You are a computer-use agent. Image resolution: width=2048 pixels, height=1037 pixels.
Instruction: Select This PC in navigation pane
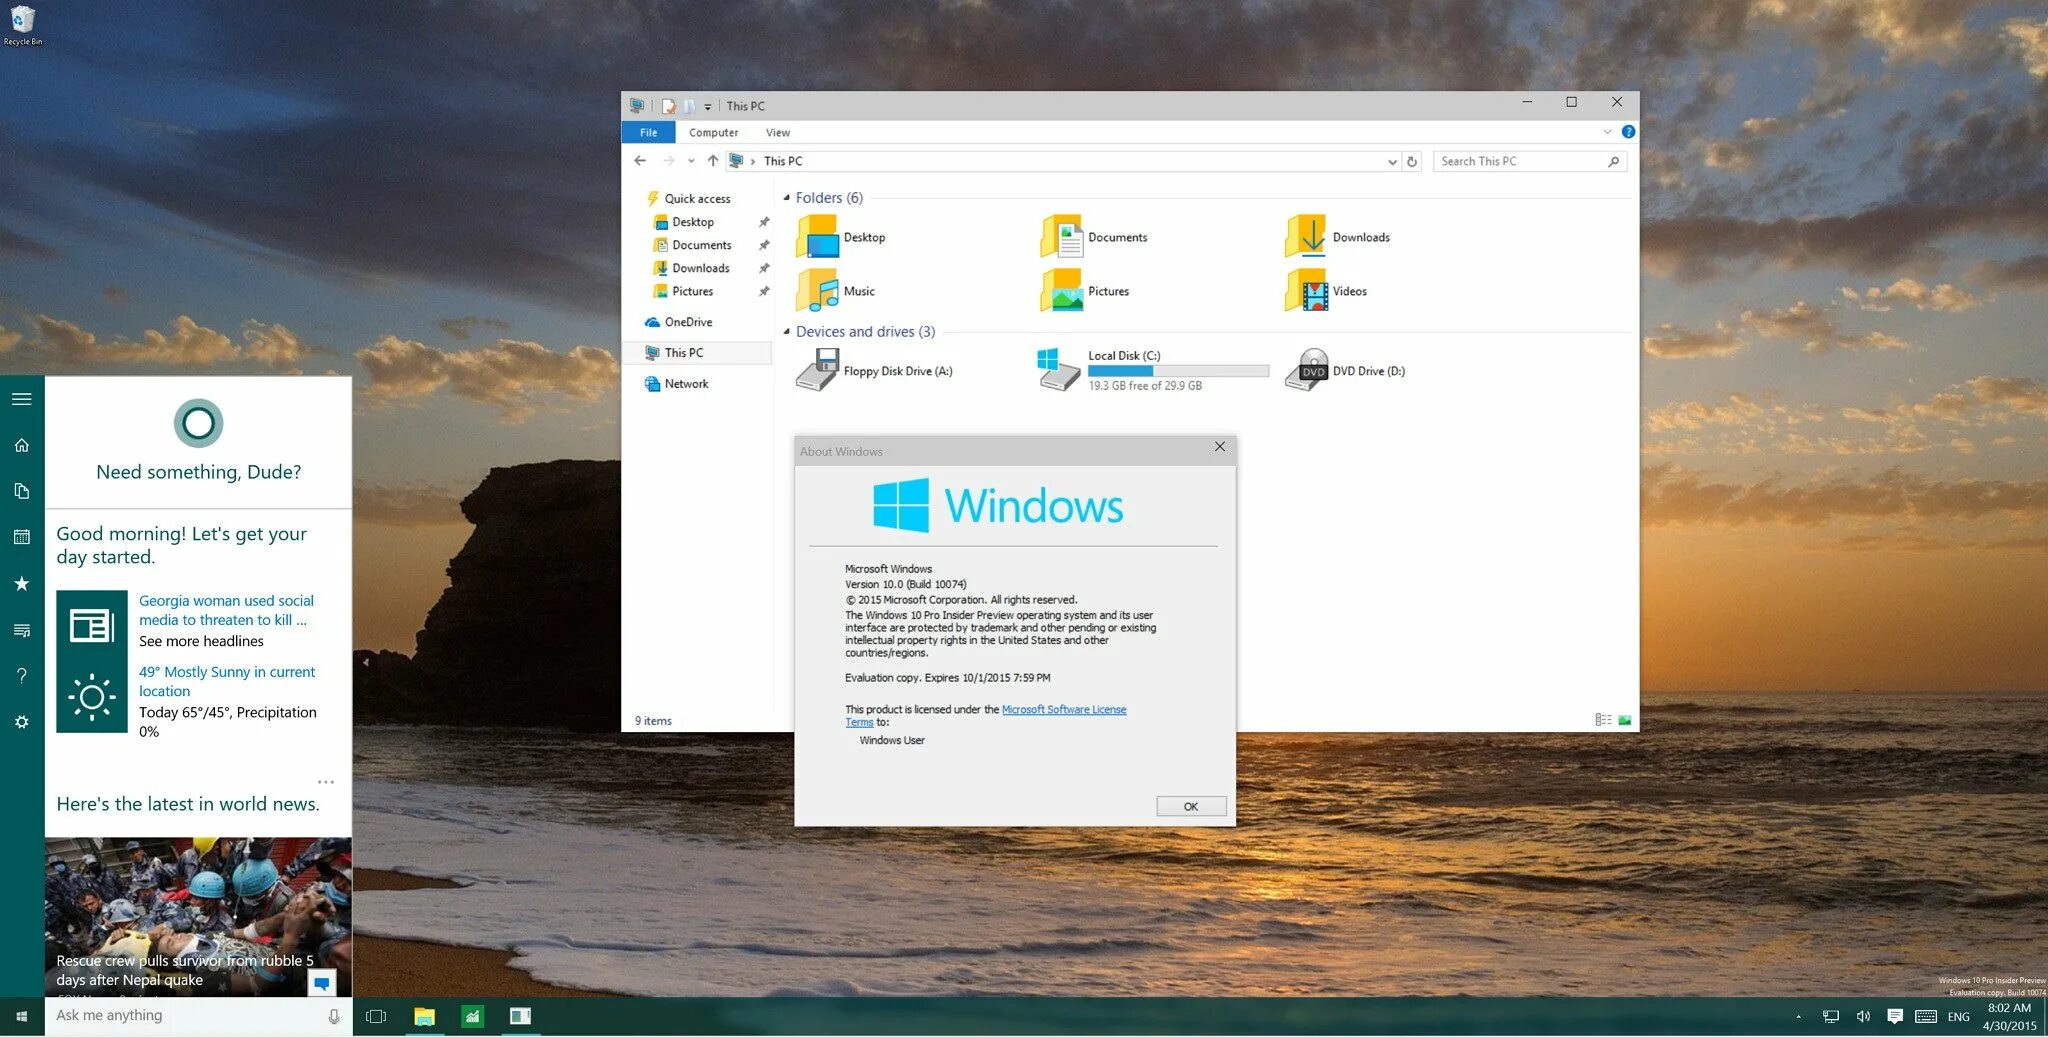697,353
